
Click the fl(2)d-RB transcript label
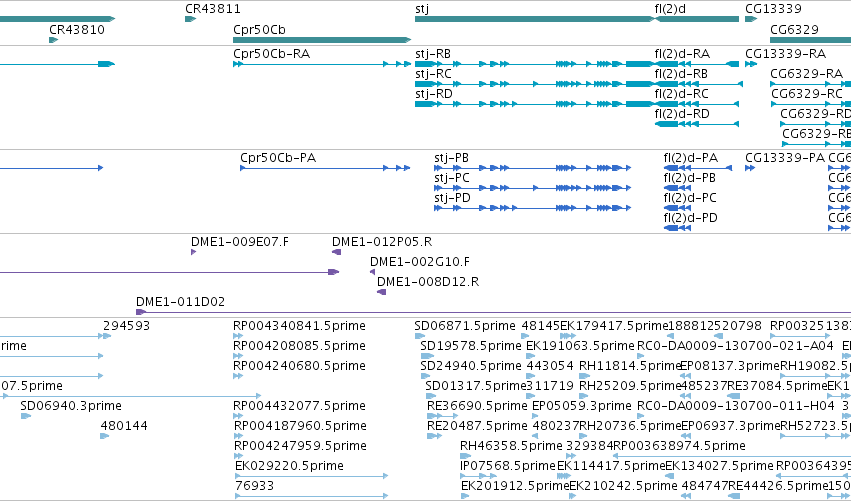pyautogui.click(x=681, y=74)
